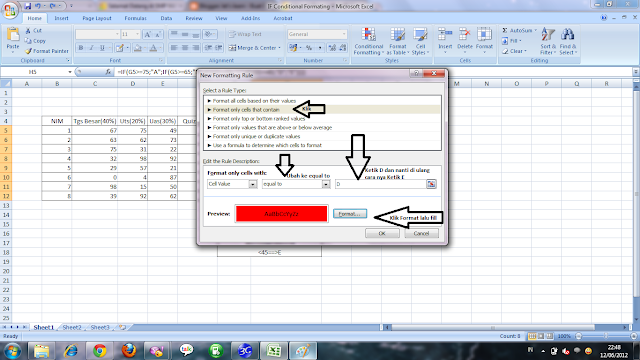Click the Fill Color bucket icon

pos(138,48)
